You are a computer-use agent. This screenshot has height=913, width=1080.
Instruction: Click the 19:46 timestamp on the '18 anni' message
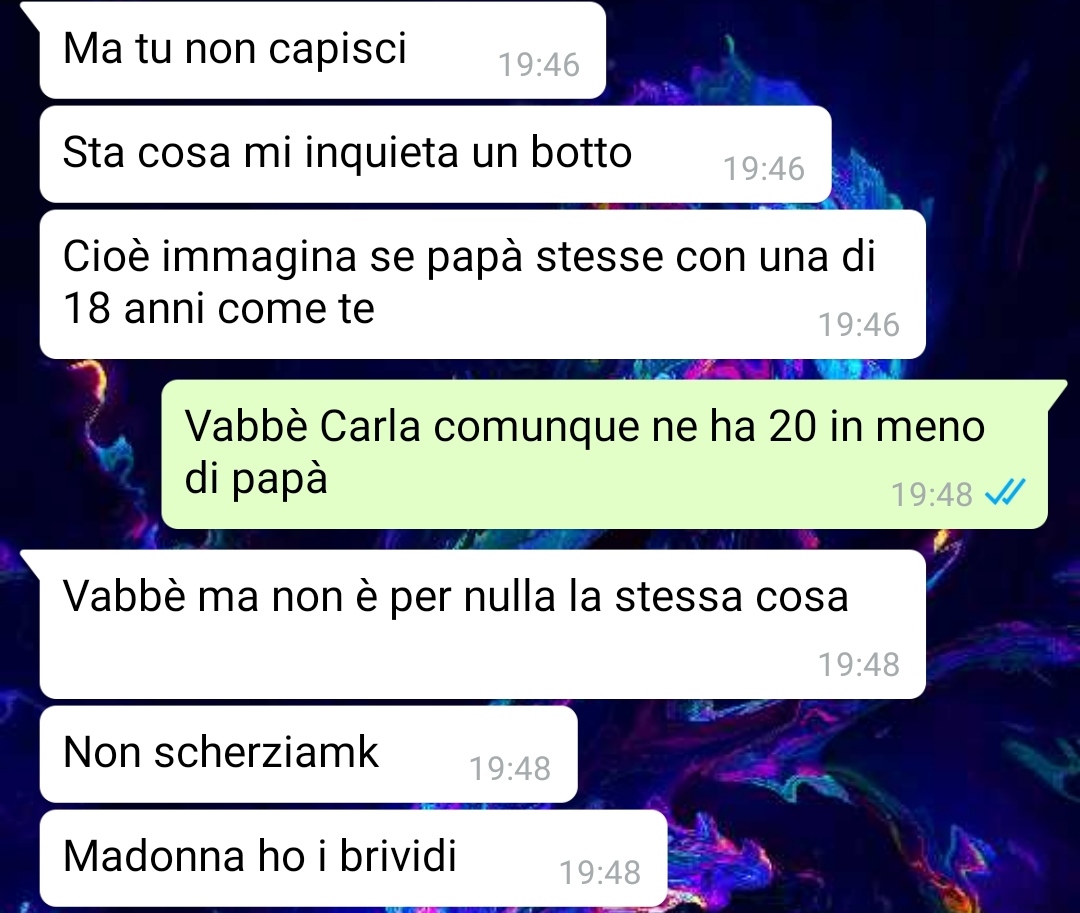[858, 325]
